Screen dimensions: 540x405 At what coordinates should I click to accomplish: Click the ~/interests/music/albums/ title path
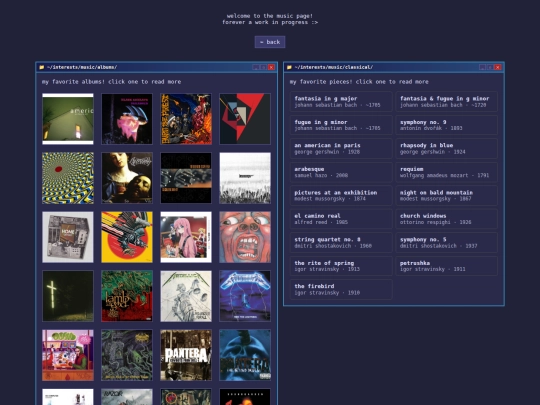tap(82, 67)
